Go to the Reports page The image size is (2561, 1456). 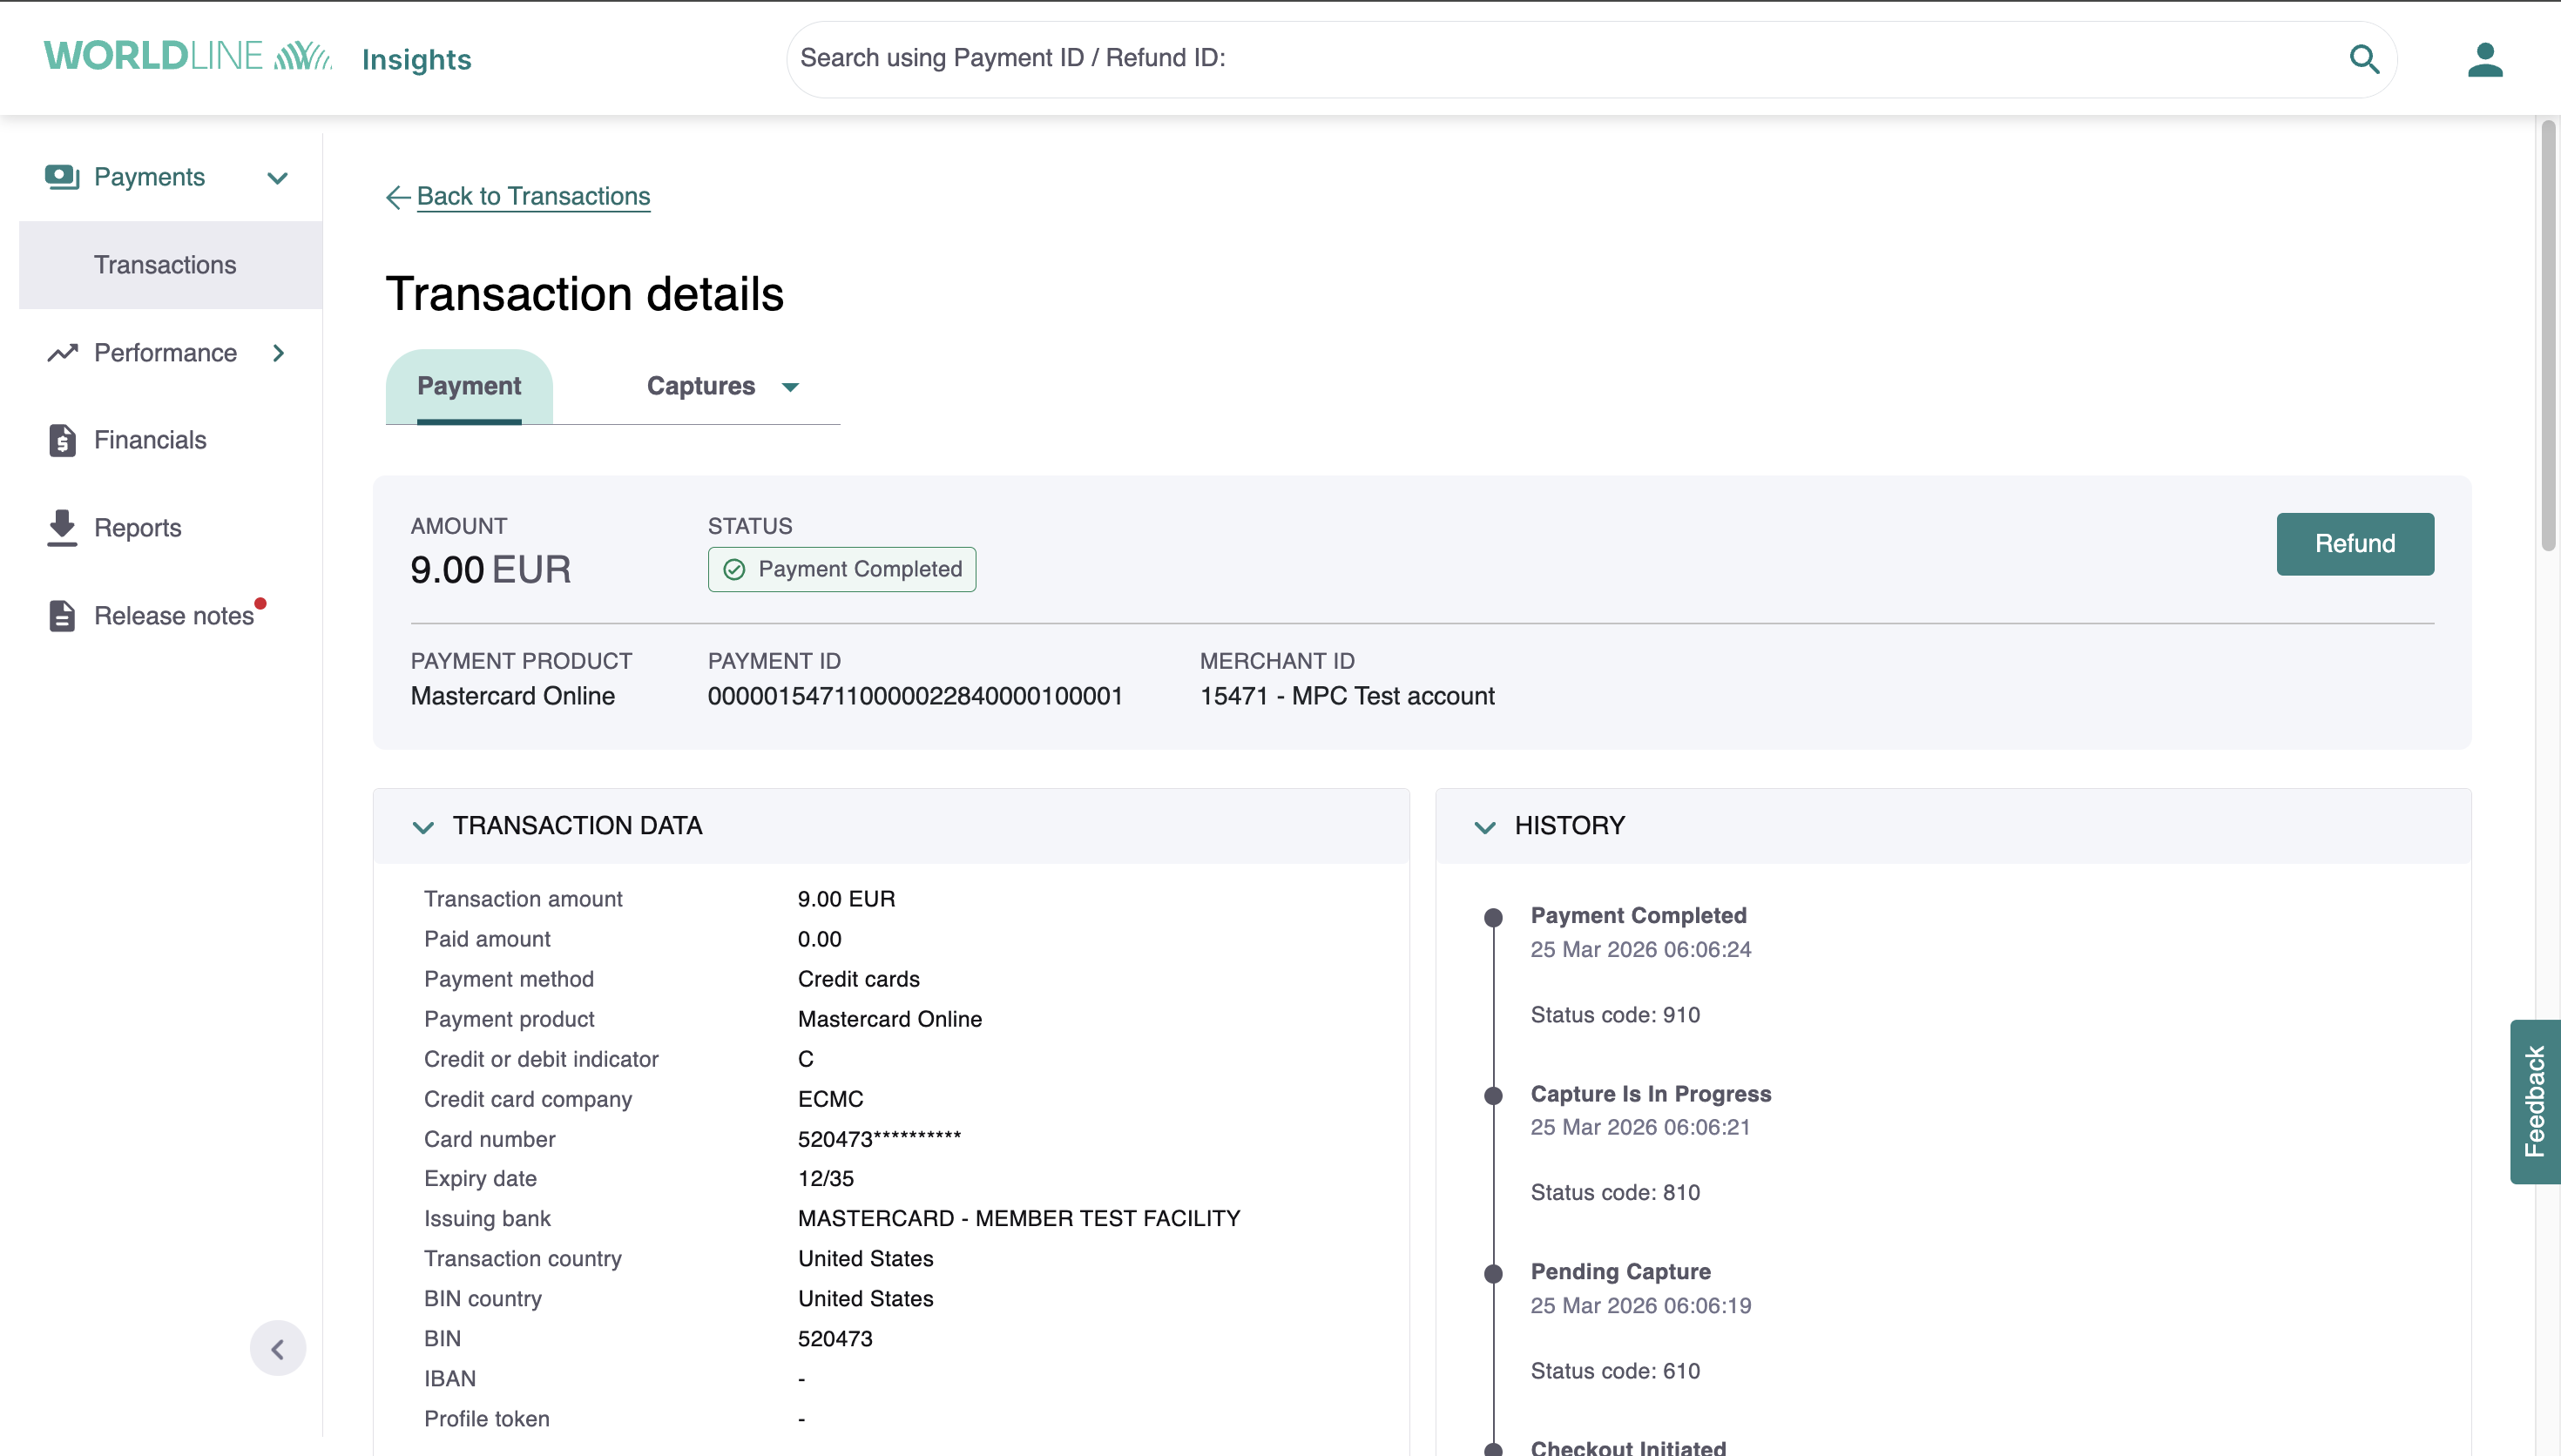(138, 528)
